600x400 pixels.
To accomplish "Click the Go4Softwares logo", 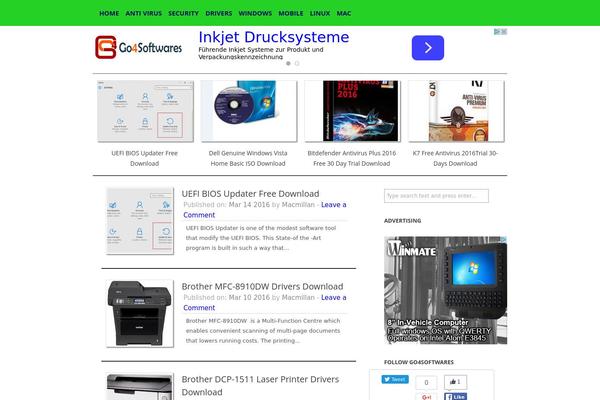I will tap(139, 47).
